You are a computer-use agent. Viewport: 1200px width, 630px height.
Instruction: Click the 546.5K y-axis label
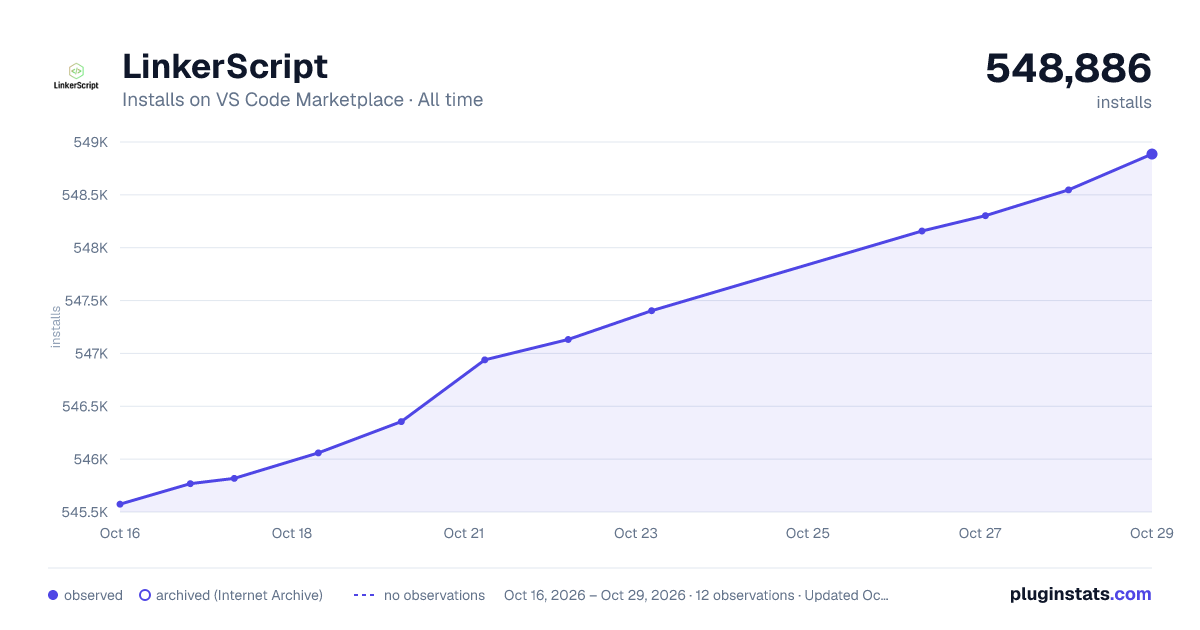click(85, 407)
